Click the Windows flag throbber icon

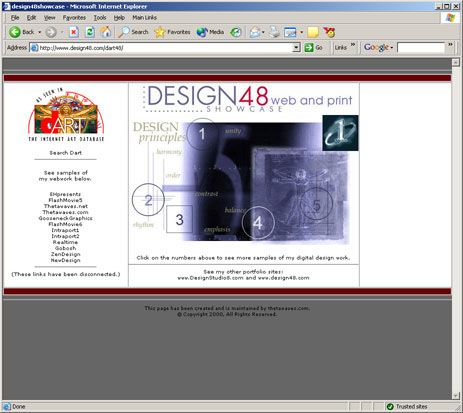(450, 18)
